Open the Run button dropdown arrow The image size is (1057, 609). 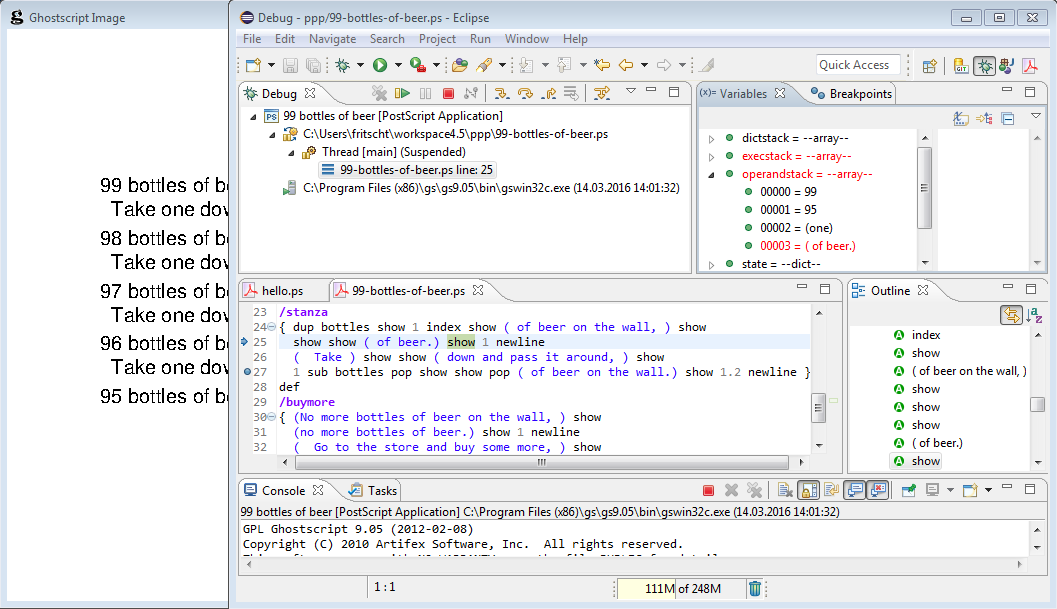(398, 65)
